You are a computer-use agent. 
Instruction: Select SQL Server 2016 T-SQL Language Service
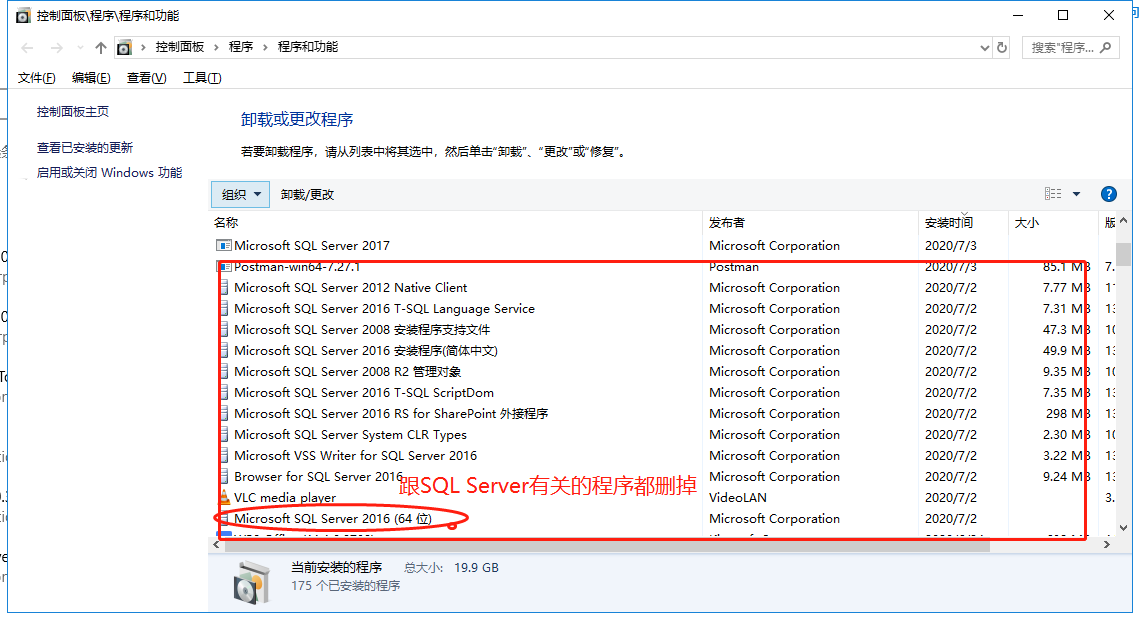point(384,309)
